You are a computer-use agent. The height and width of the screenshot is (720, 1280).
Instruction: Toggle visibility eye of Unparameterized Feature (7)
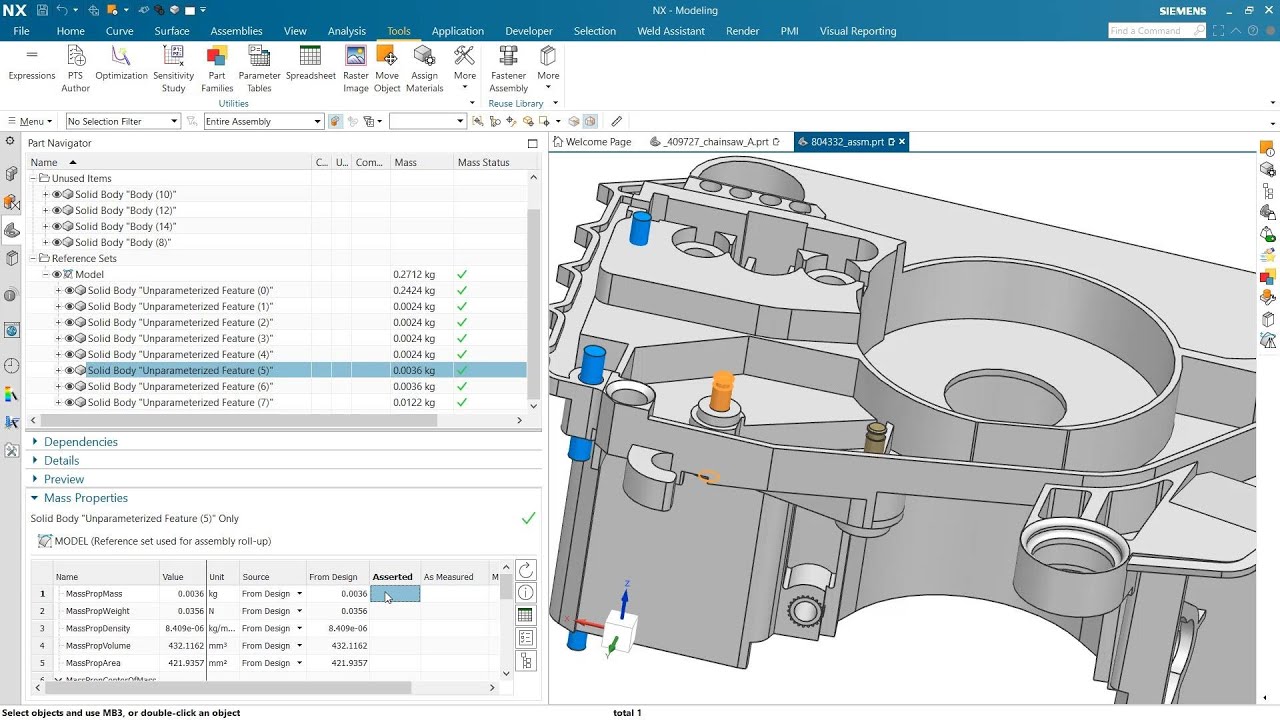tap(69, 403)
